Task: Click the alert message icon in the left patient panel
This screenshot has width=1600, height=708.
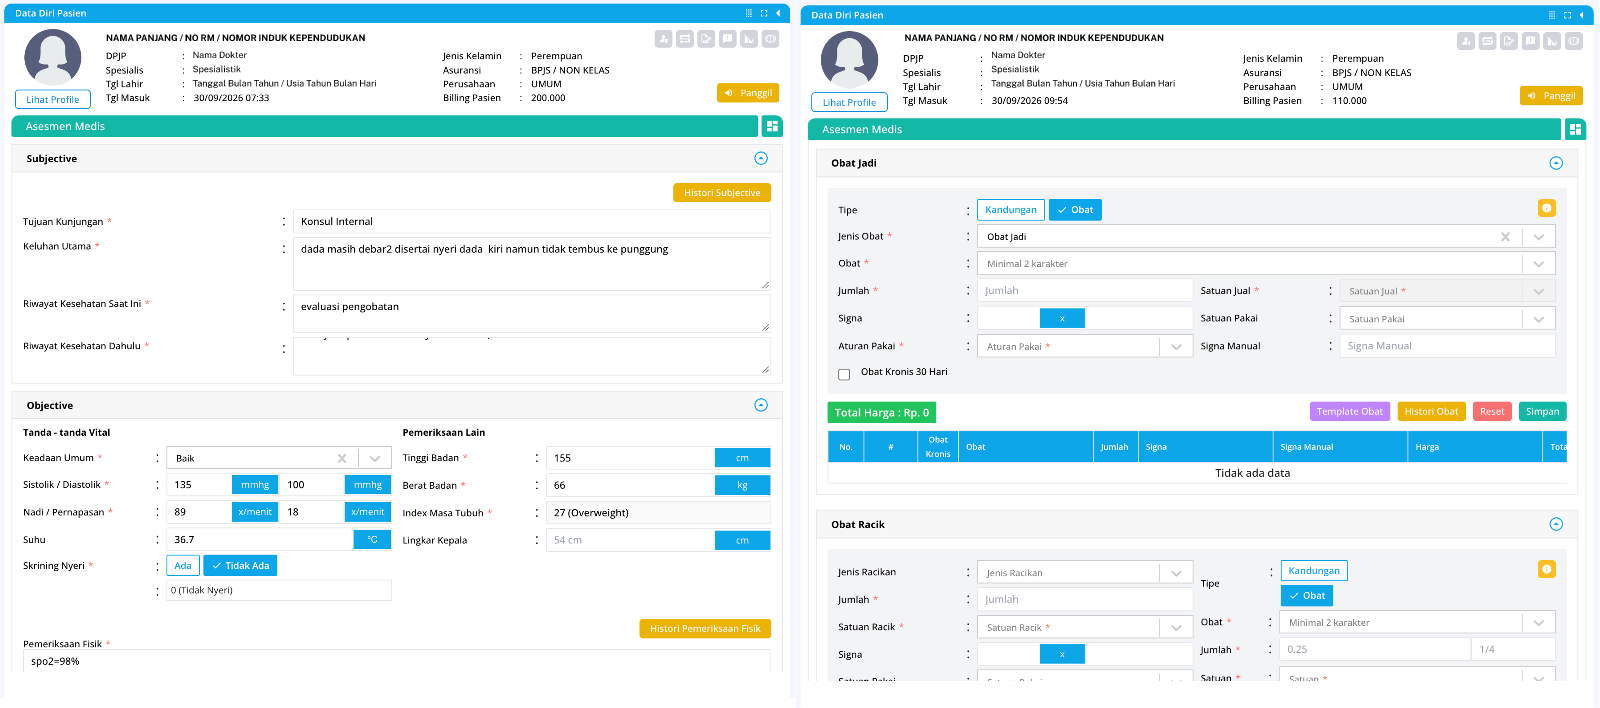Action: click(x=727, y=39)
